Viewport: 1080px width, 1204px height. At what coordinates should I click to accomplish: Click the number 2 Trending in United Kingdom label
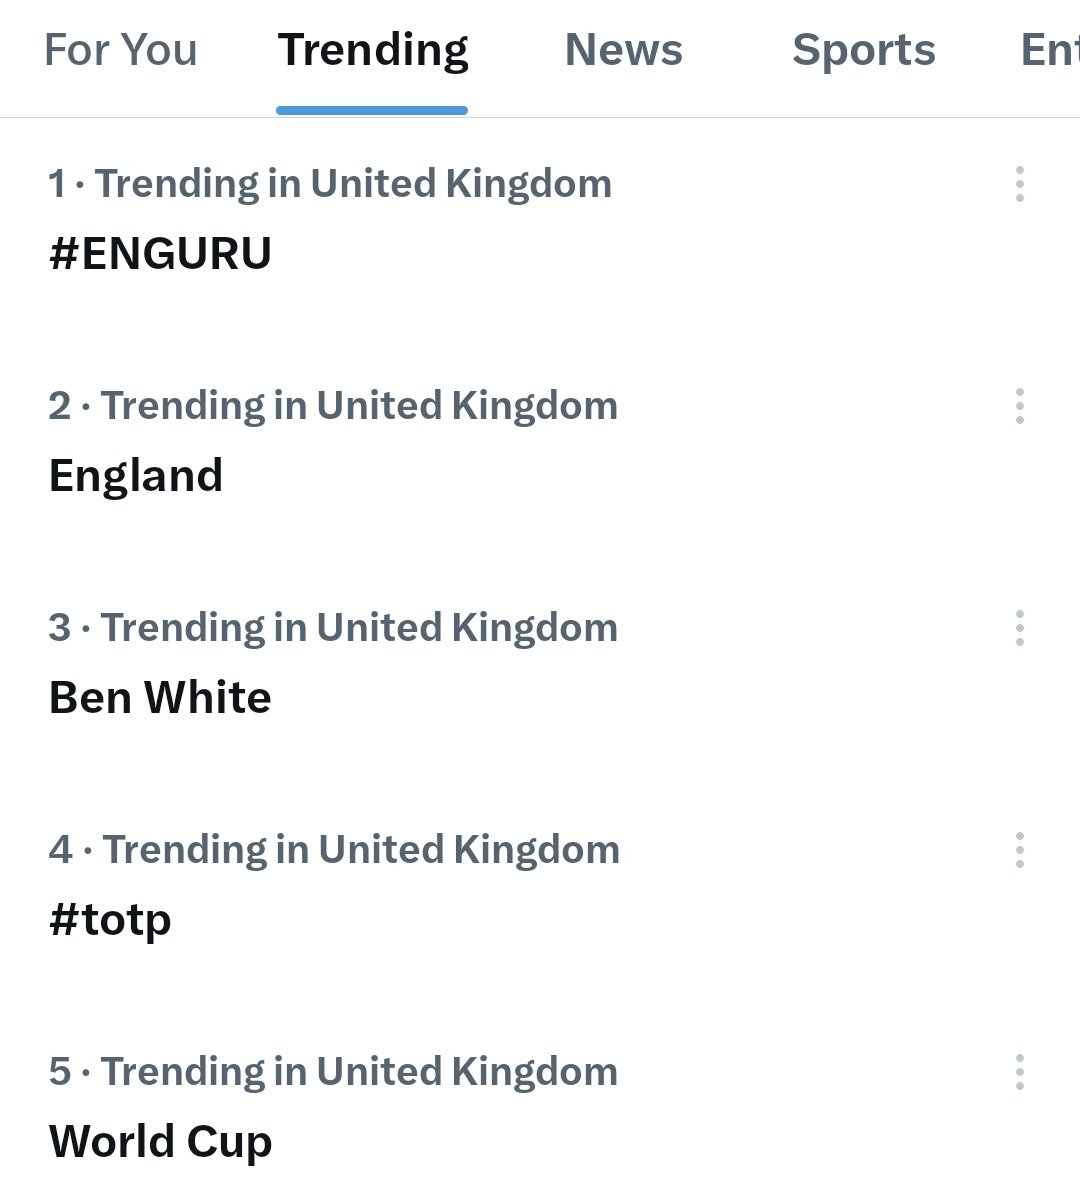tap(333, 407)
